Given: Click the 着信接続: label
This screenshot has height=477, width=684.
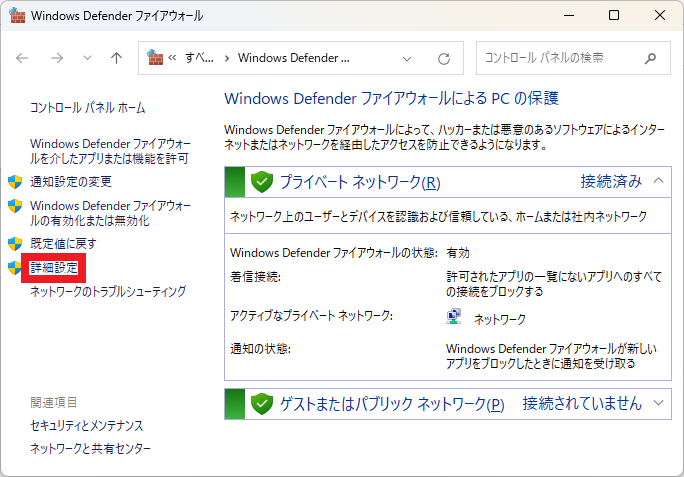Looking at the screenshot, I should coord(256,277).
